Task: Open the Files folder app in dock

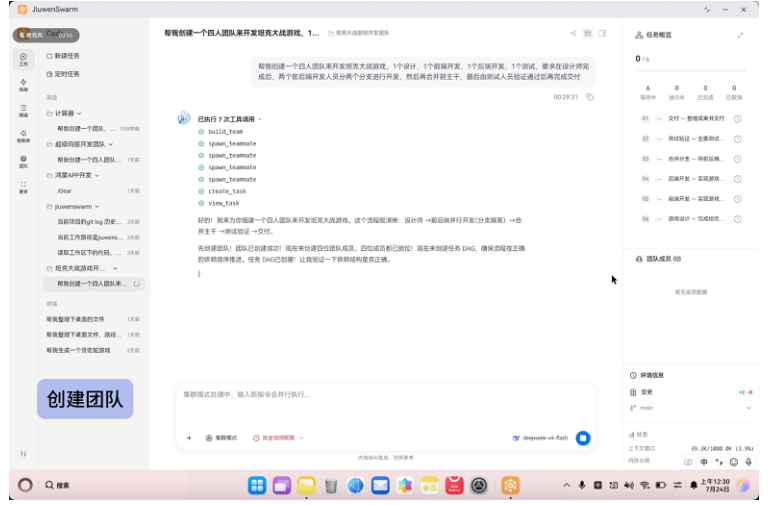Action: [306, 486]
